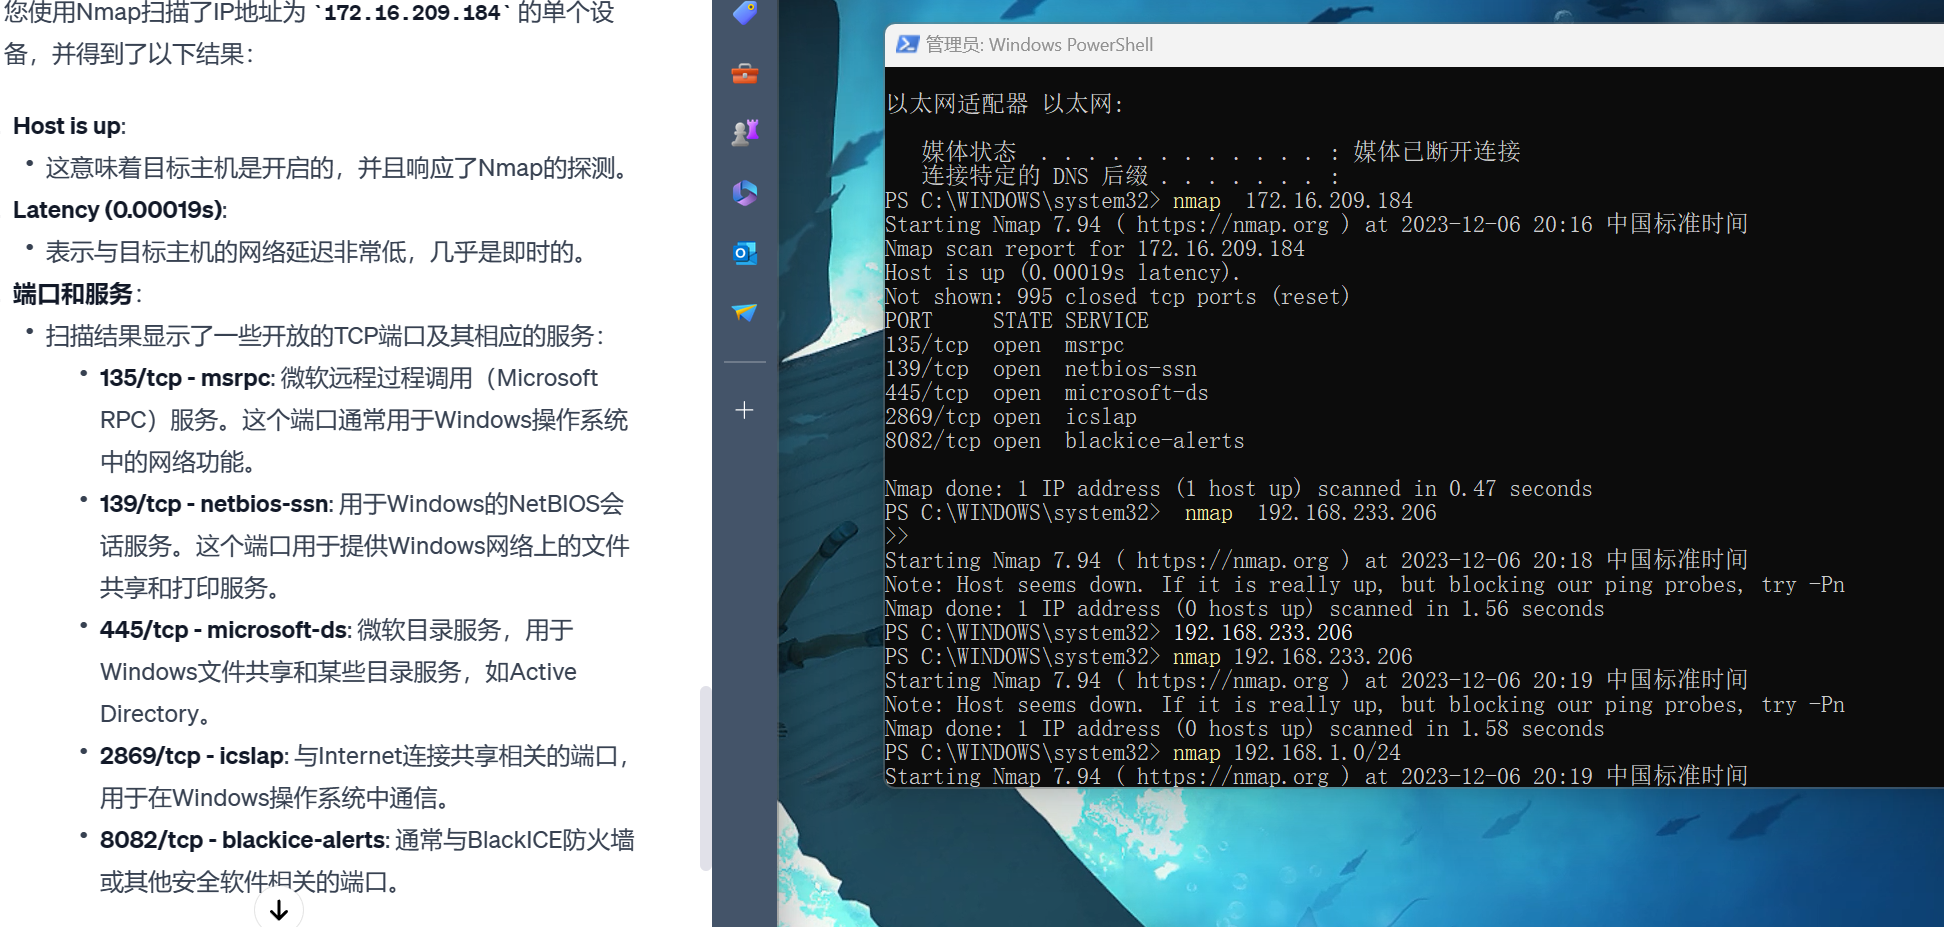Click the '8082/tcp open blackice-alerts' terminal row
The image size is (1944, 927).
click(1065, 441)
